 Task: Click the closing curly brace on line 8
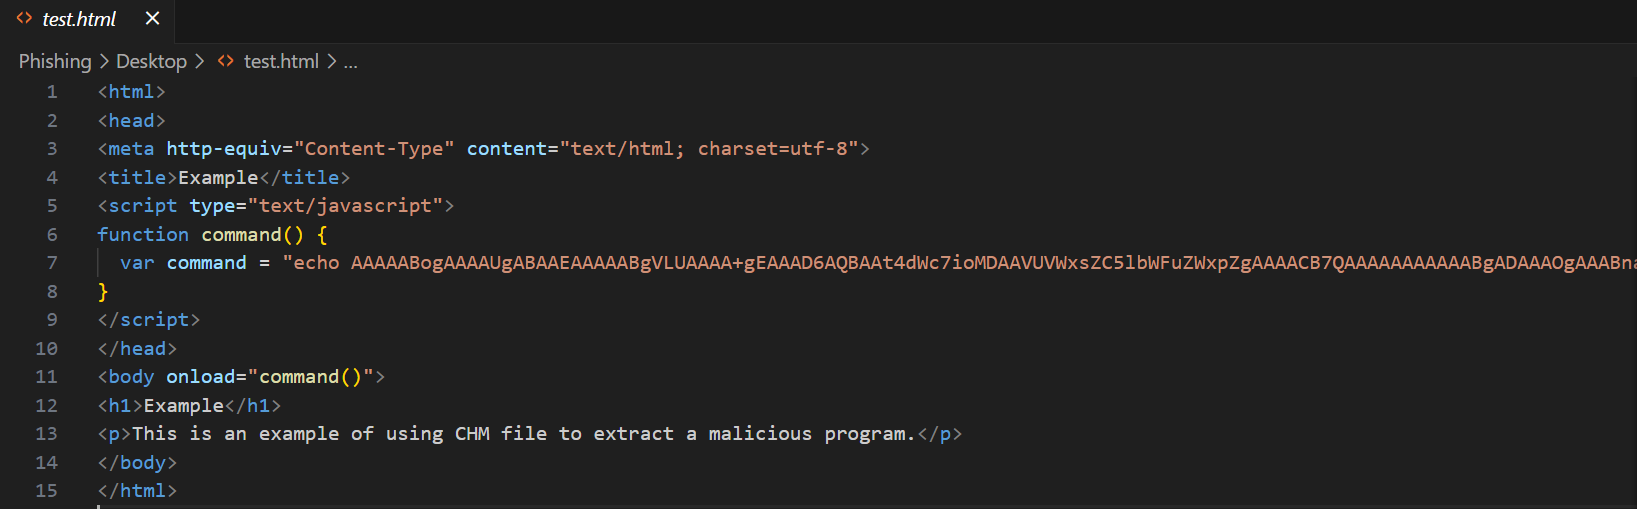pyautogui.click(x=103, y=292)
